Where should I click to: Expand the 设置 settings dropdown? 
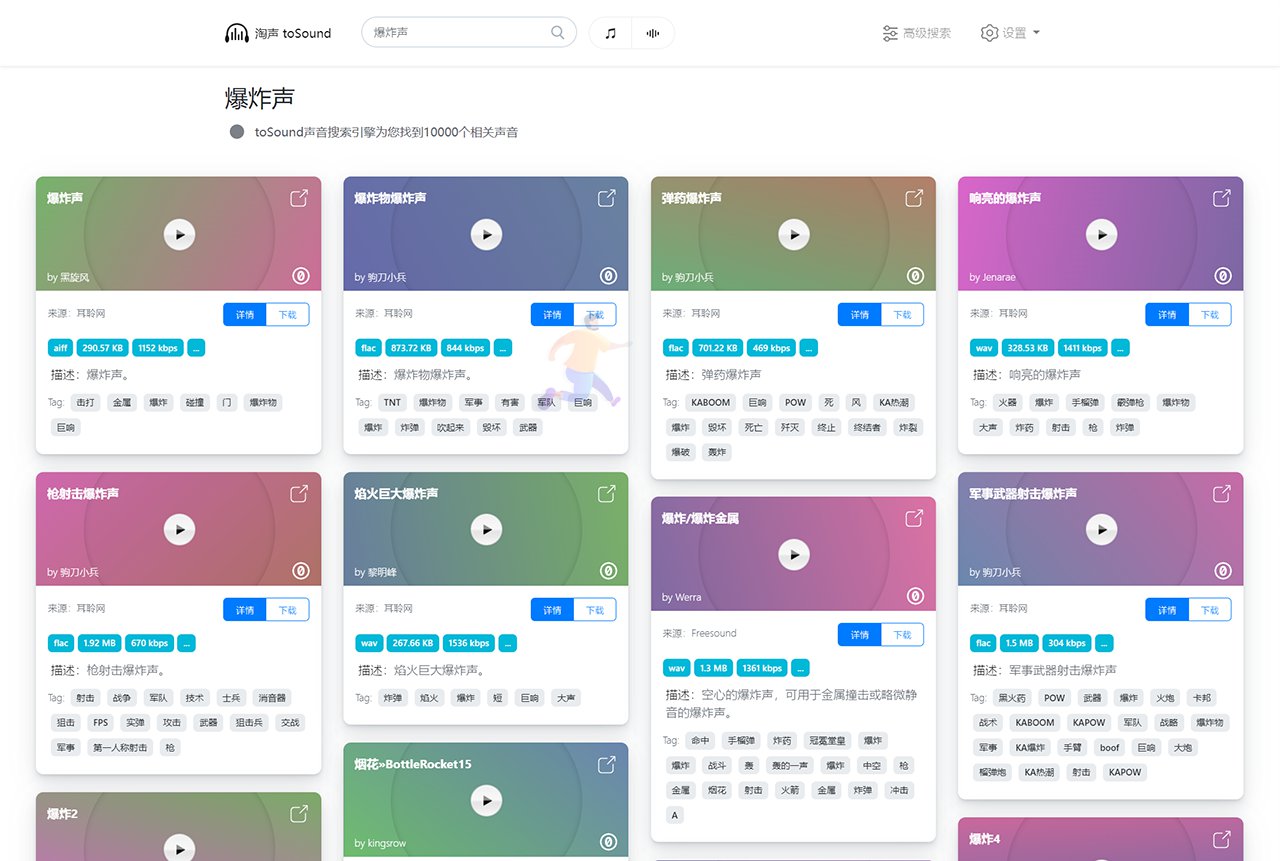pos(1010,33)
